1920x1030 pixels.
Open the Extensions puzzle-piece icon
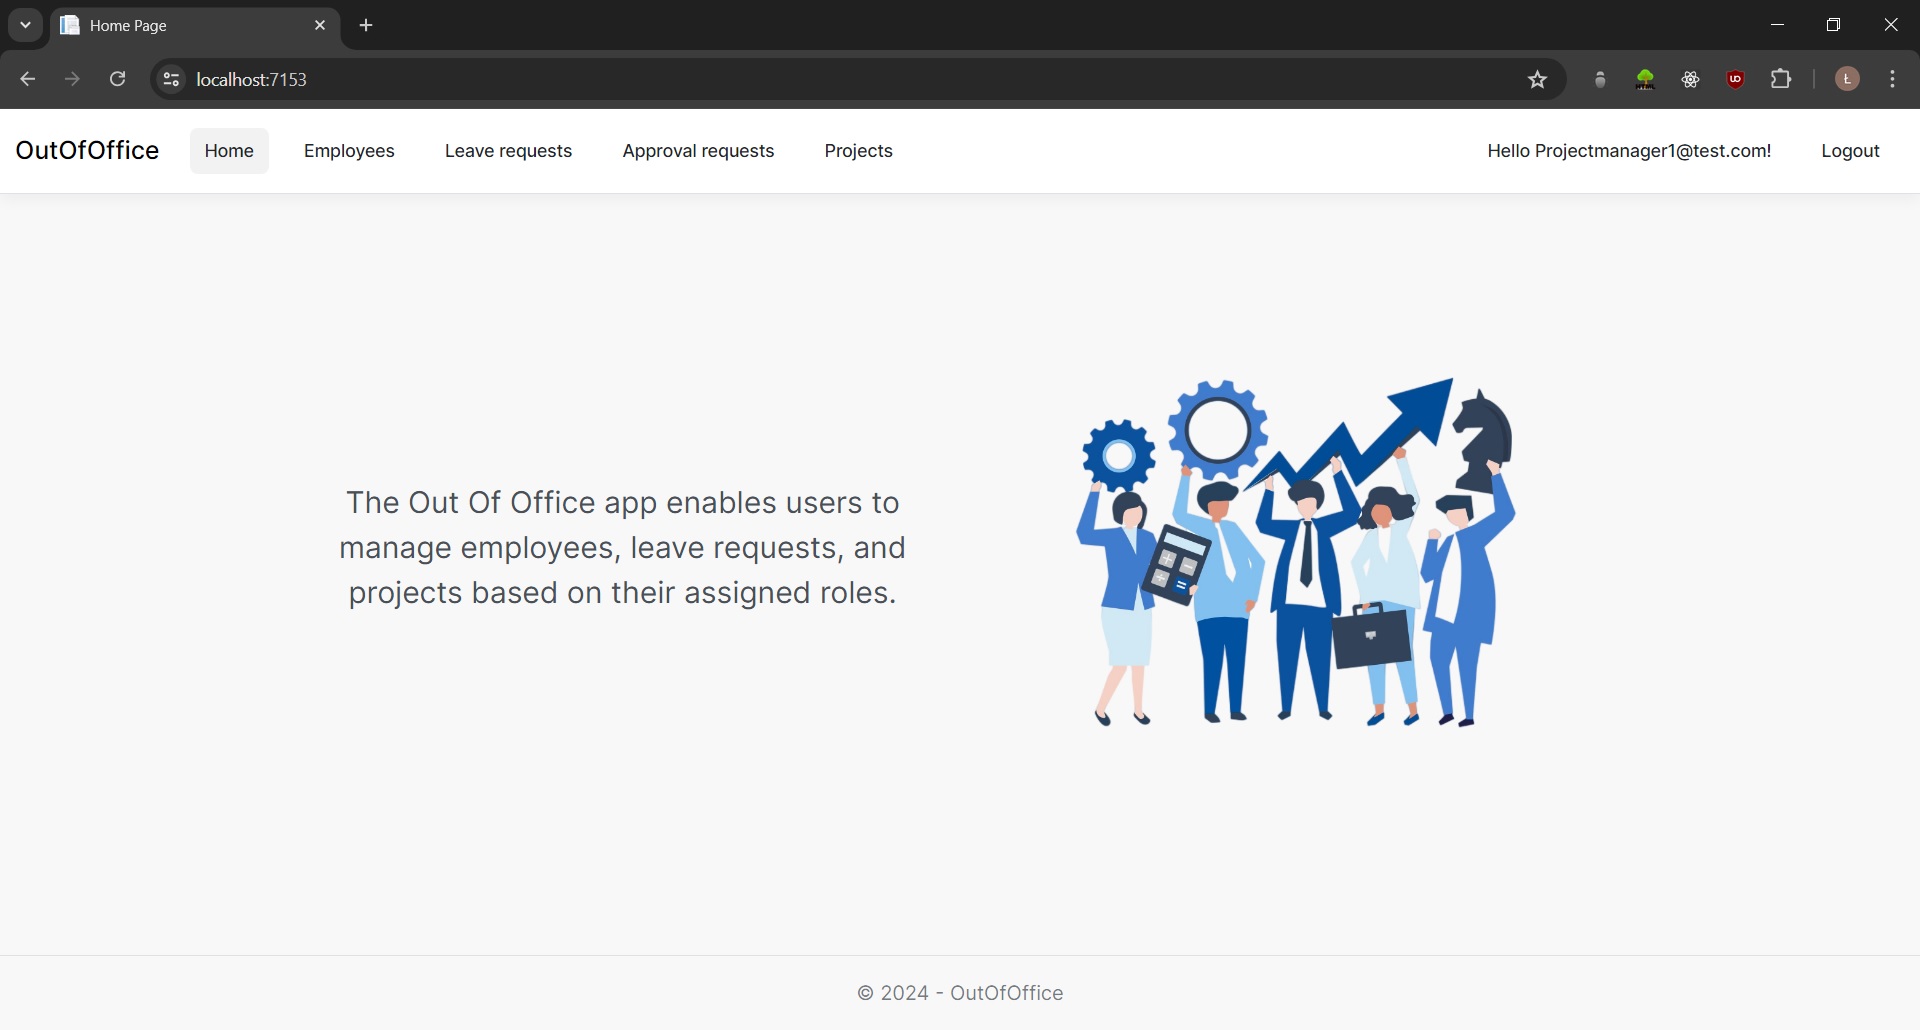(x=1781, y=79)
